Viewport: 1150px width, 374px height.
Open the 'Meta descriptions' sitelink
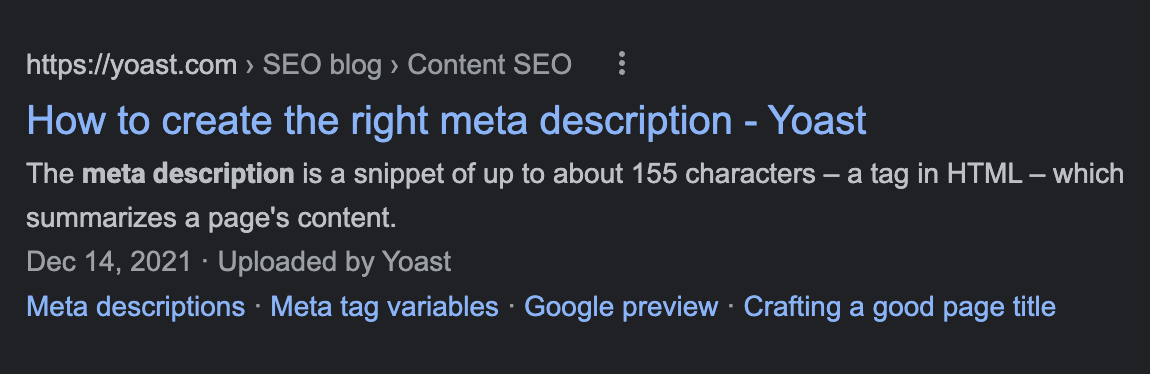(136, 306)
